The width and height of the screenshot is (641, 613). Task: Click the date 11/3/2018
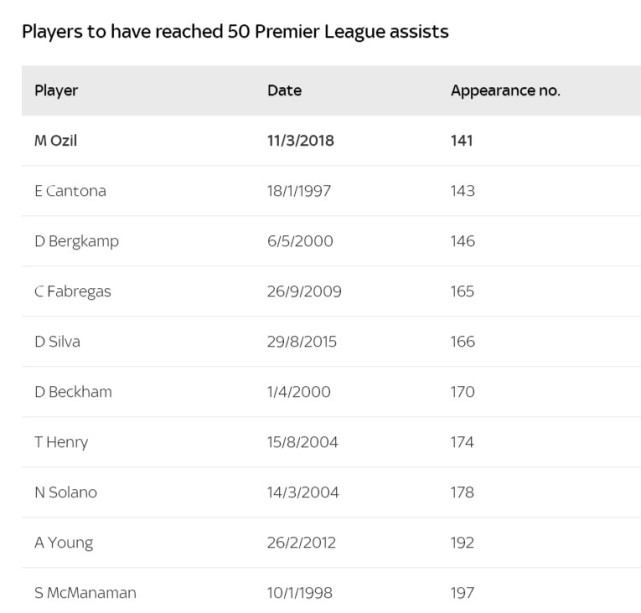click(300, 141)
